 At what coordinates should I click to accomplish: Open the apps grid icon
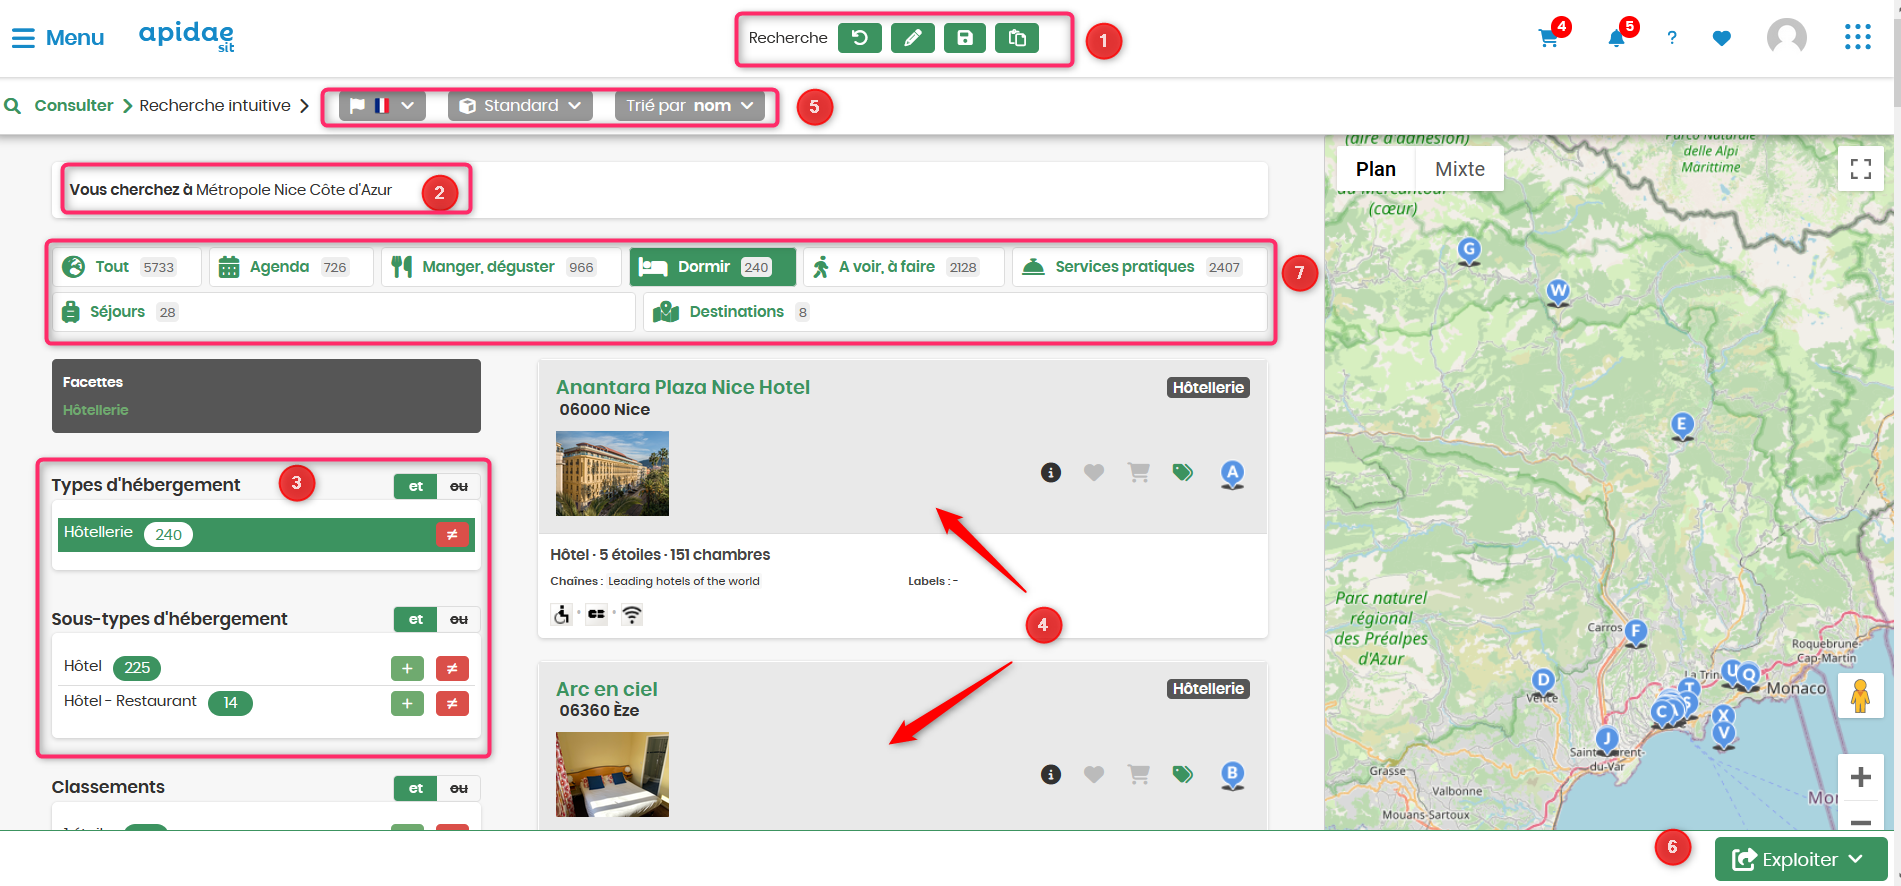pos(1857,38)
